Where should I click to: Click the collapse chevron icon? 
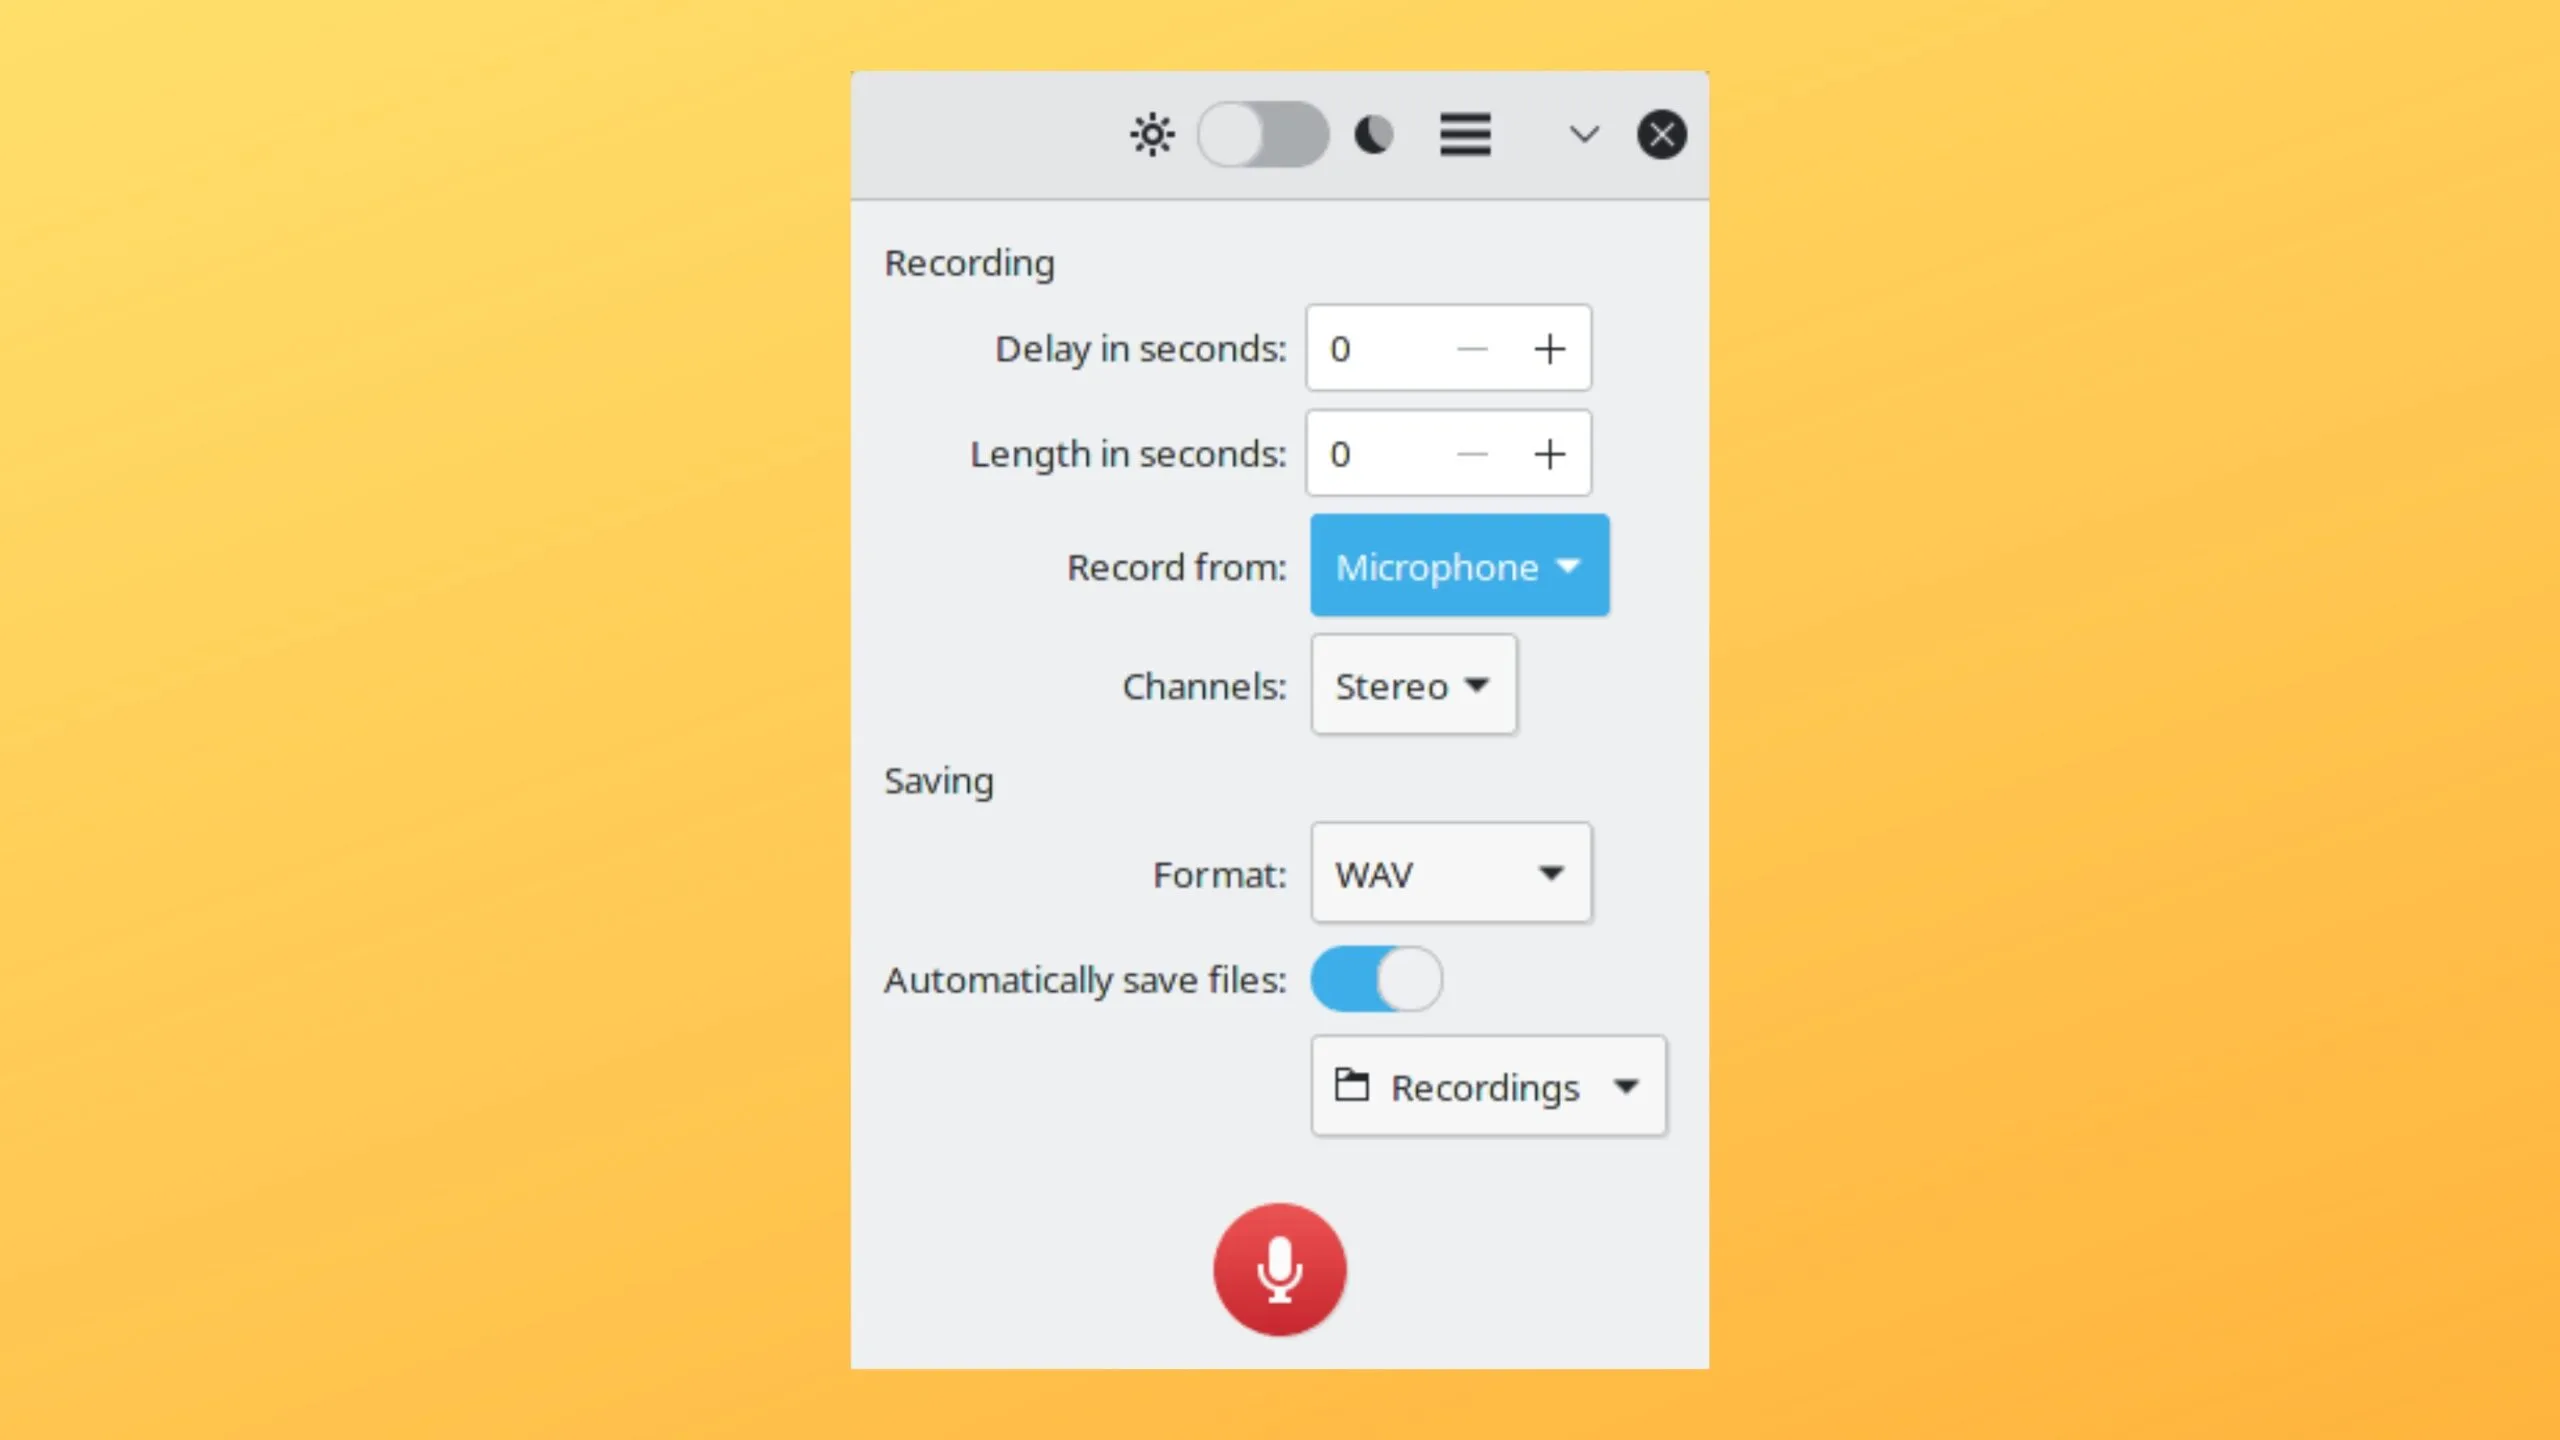click(1584, 134)
